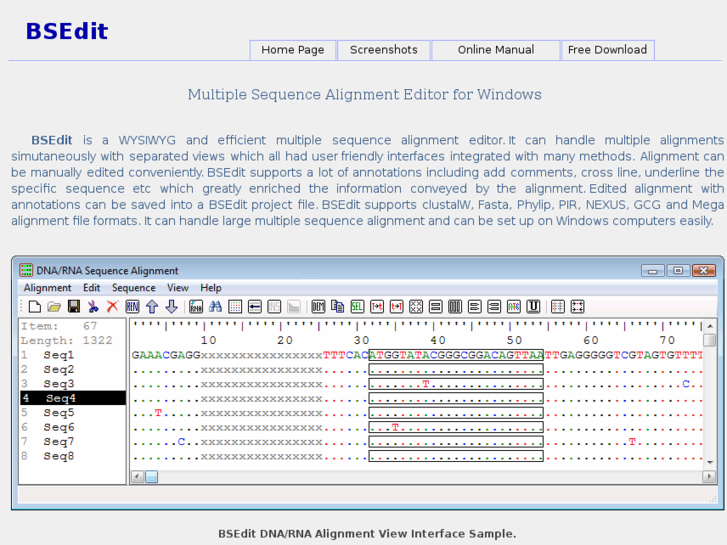
Task: Open the Alignment menu
Action: click(48, 288)
